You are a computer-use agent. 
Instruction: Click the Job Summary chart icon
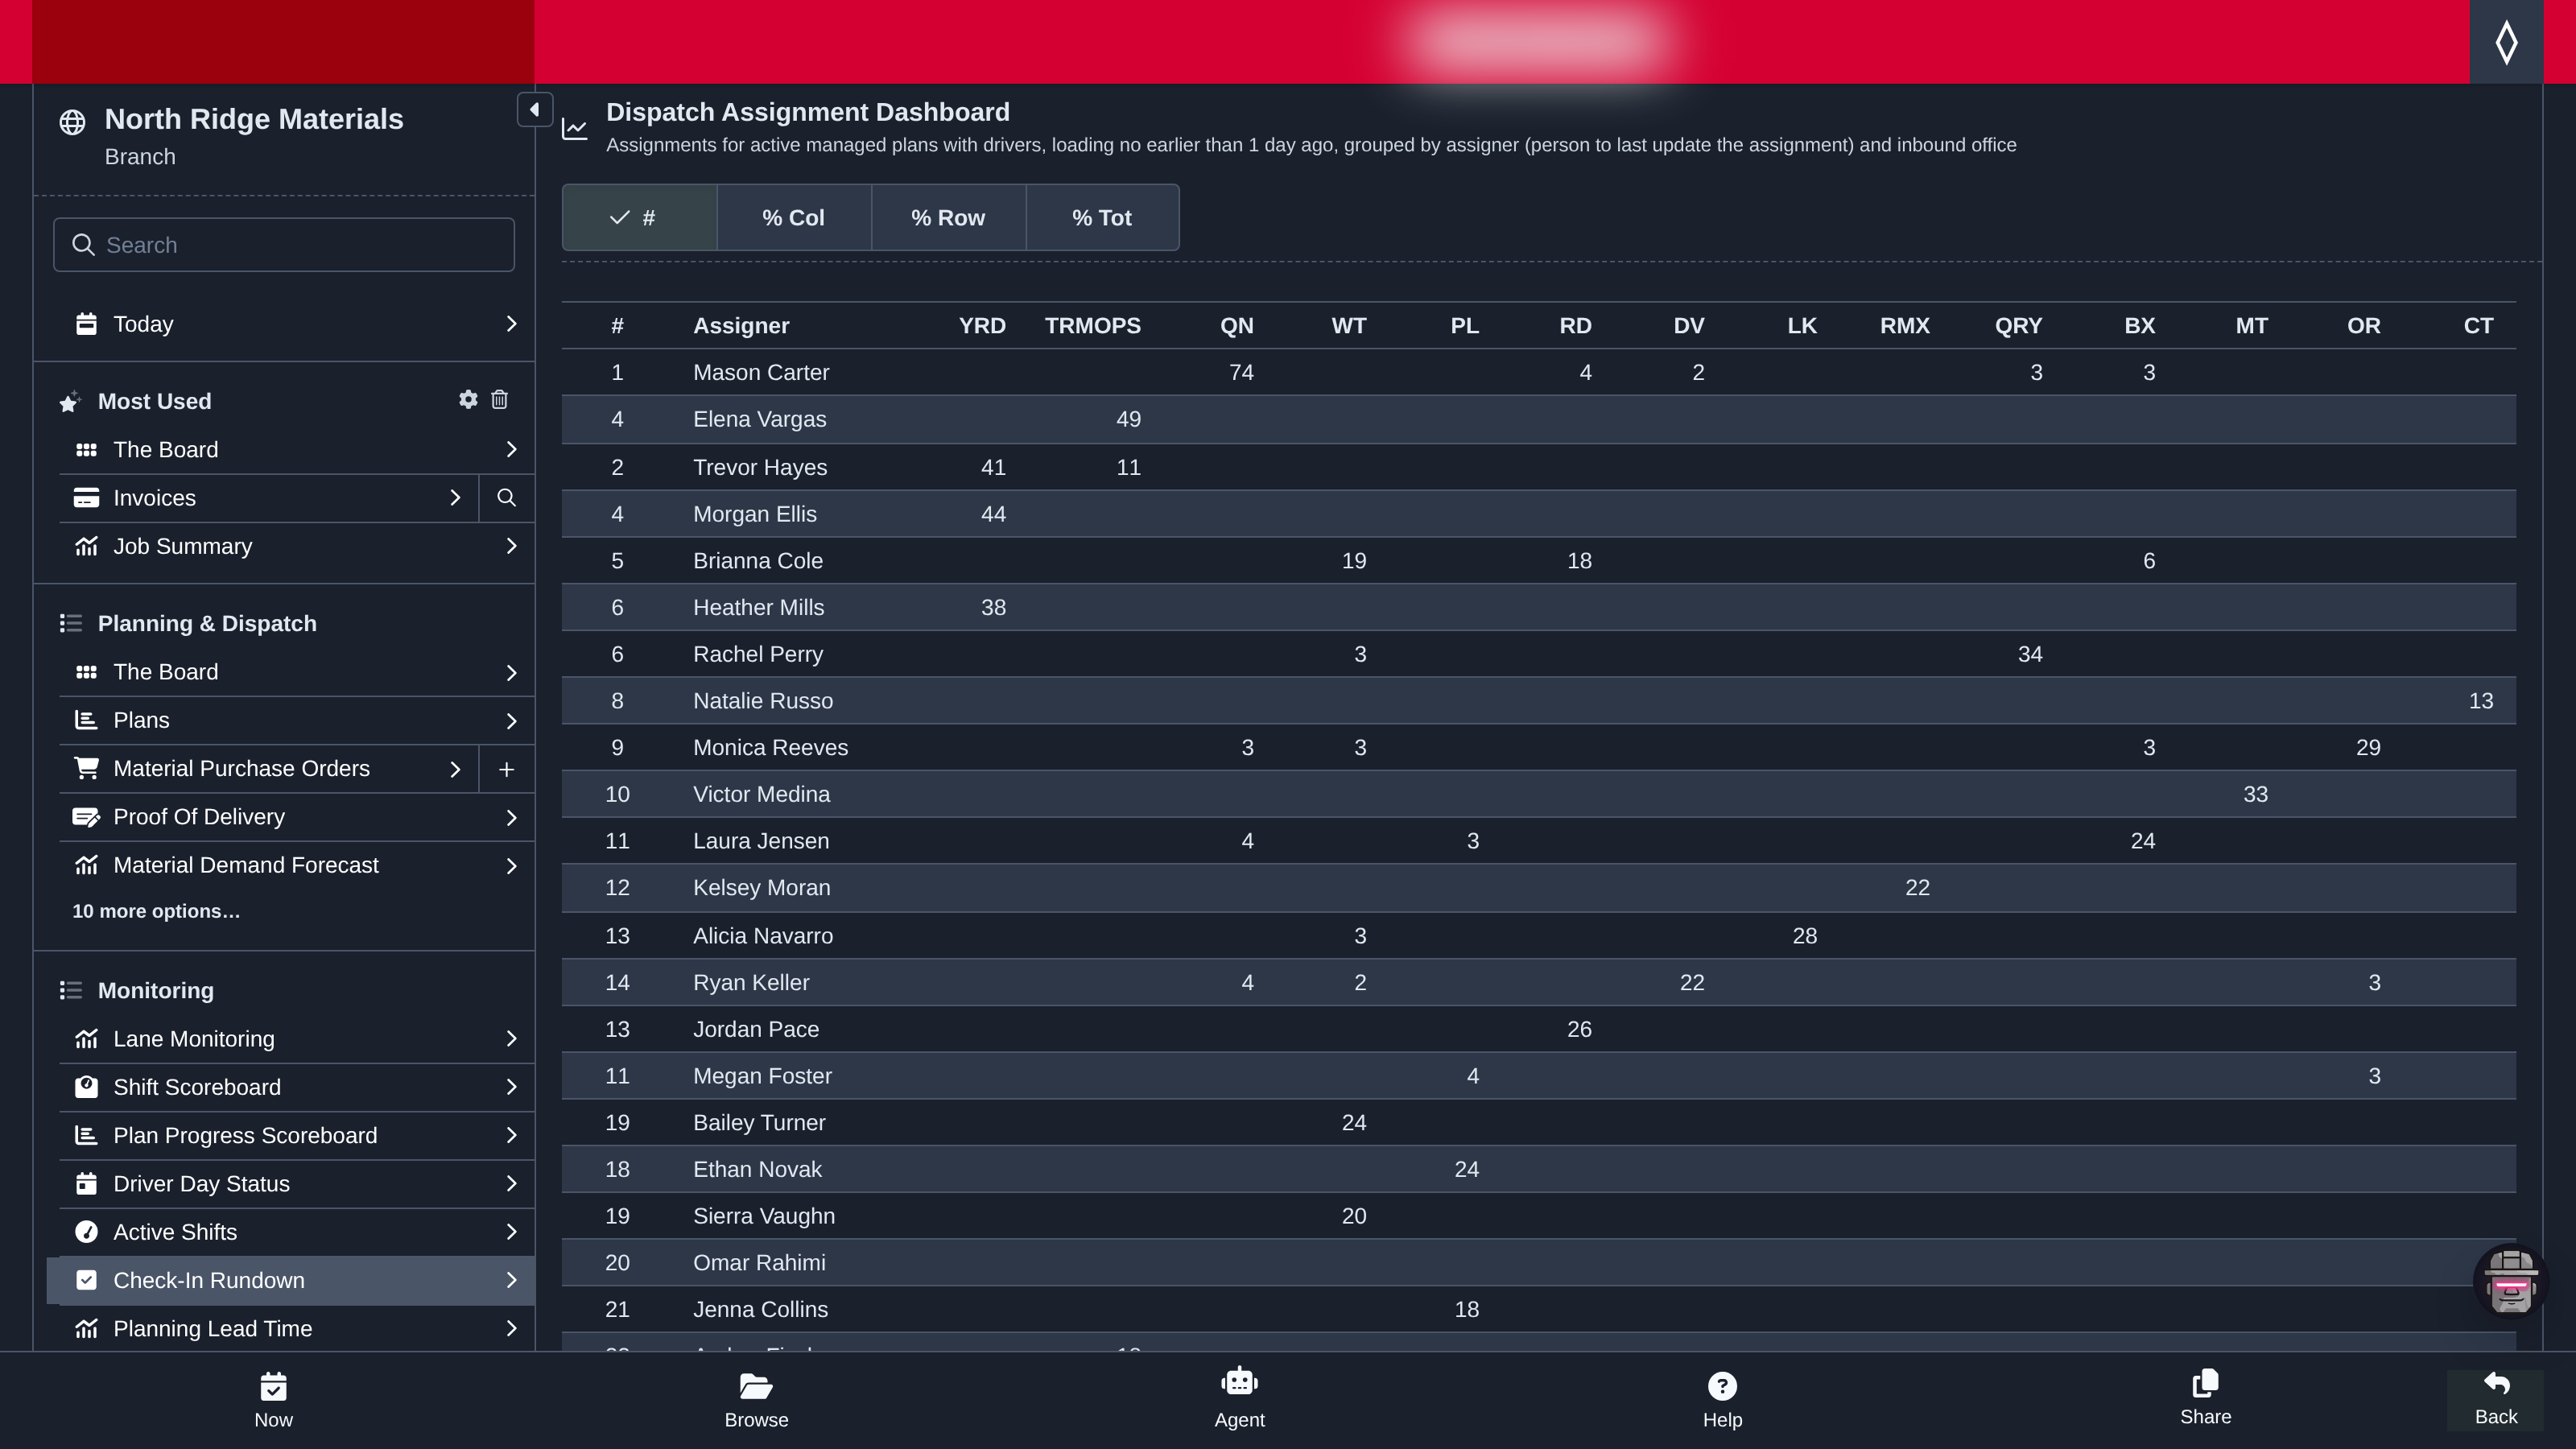point(86,547)
